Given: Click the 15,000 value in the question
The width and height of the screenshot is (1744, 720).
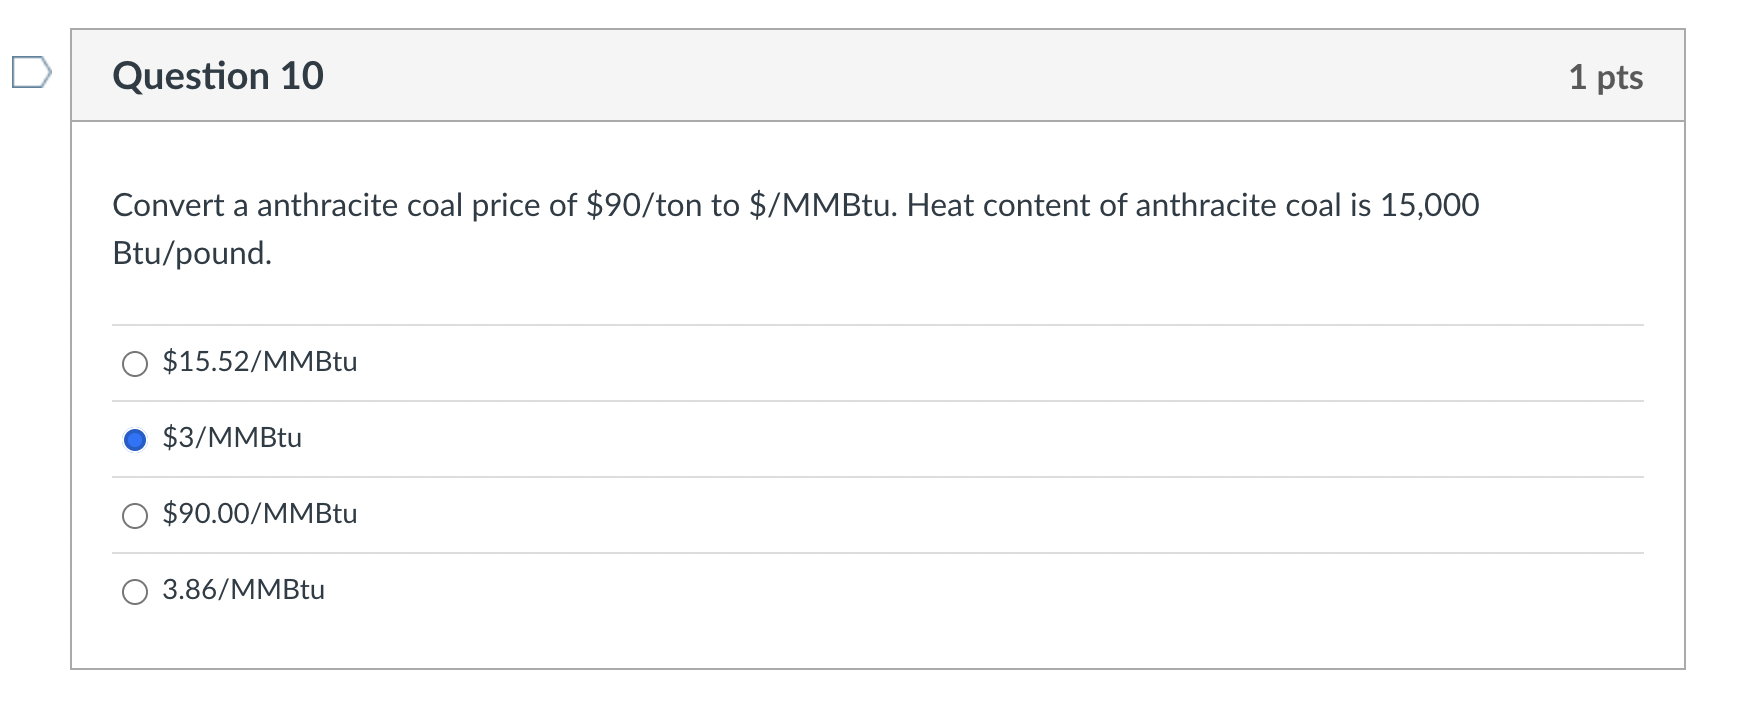Looking at the screenshot, I should [x=1429, y=205].
